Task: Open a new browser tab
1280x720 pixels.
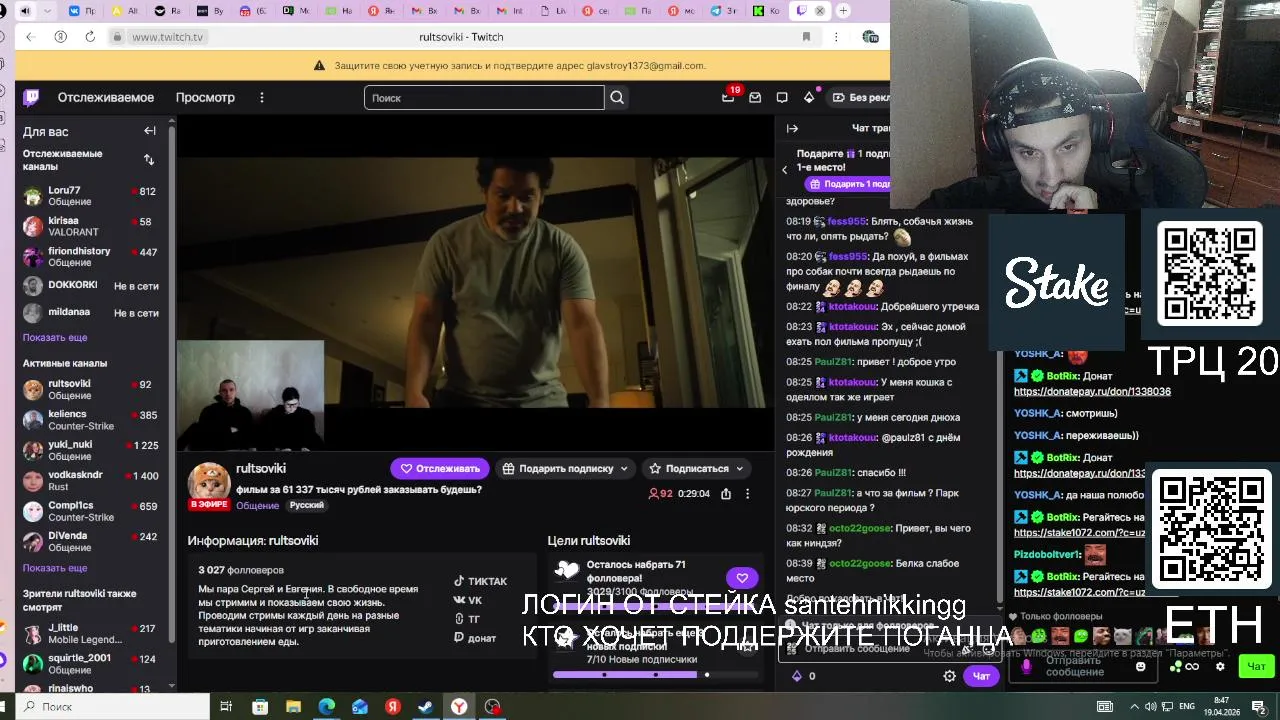Action: coord(844,11)
